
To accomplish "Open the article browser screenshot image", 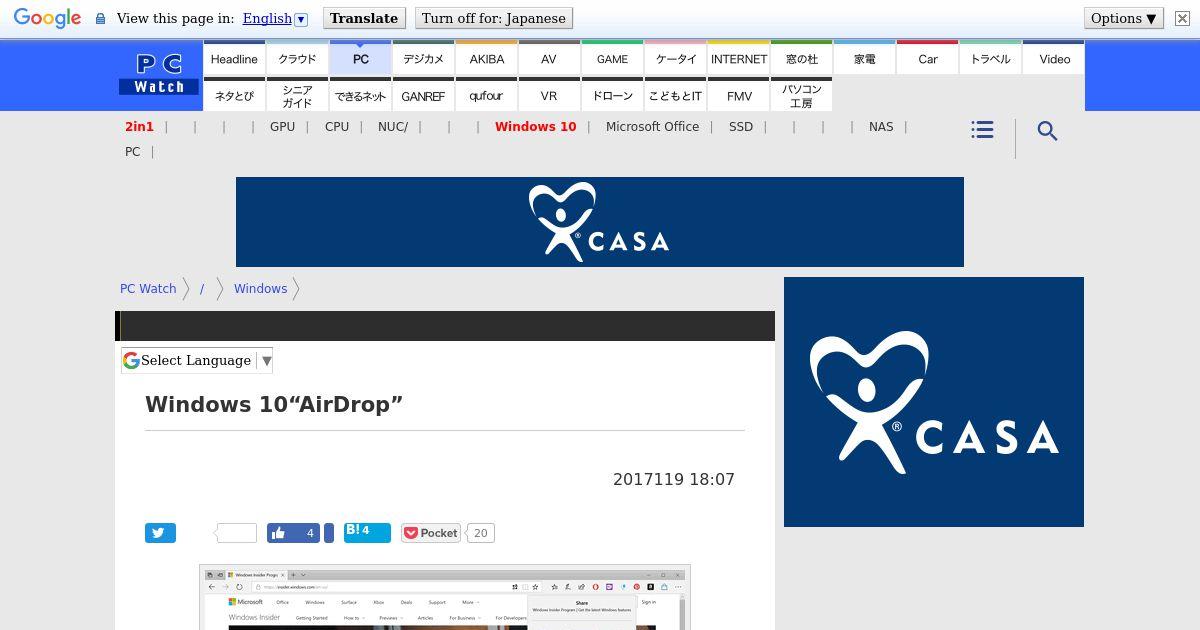I will (x=445, y=598).
